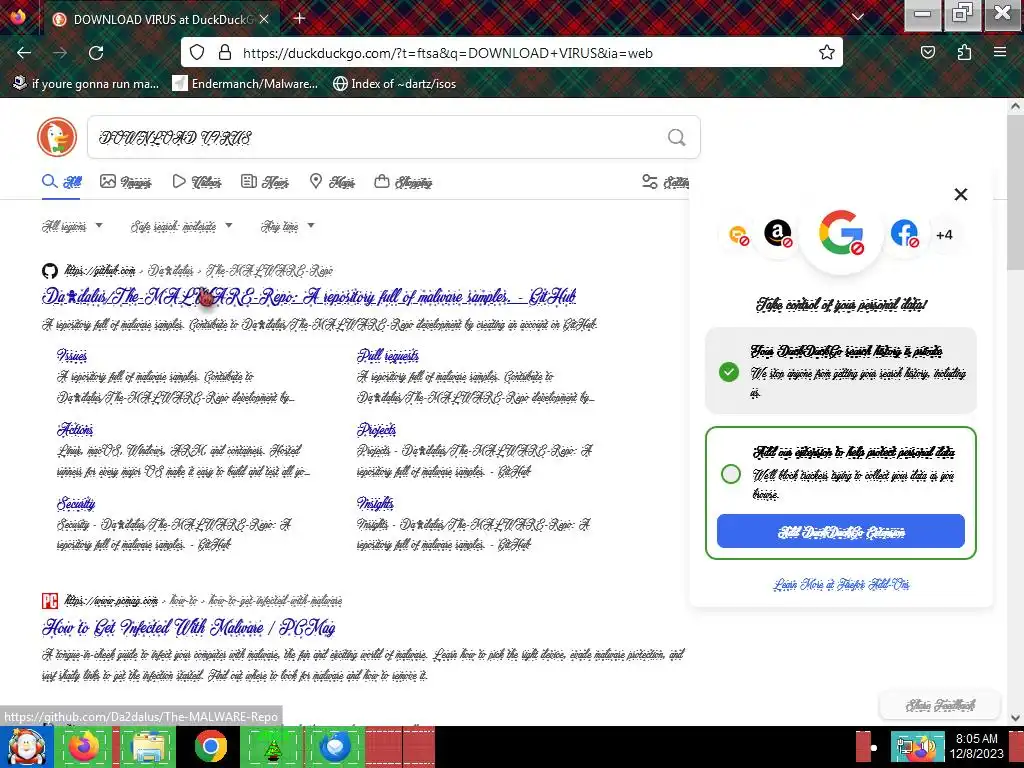Click the DuckDuckGo duck logo
This screenshot has width=1024, height=768.
tap(57, 137)
